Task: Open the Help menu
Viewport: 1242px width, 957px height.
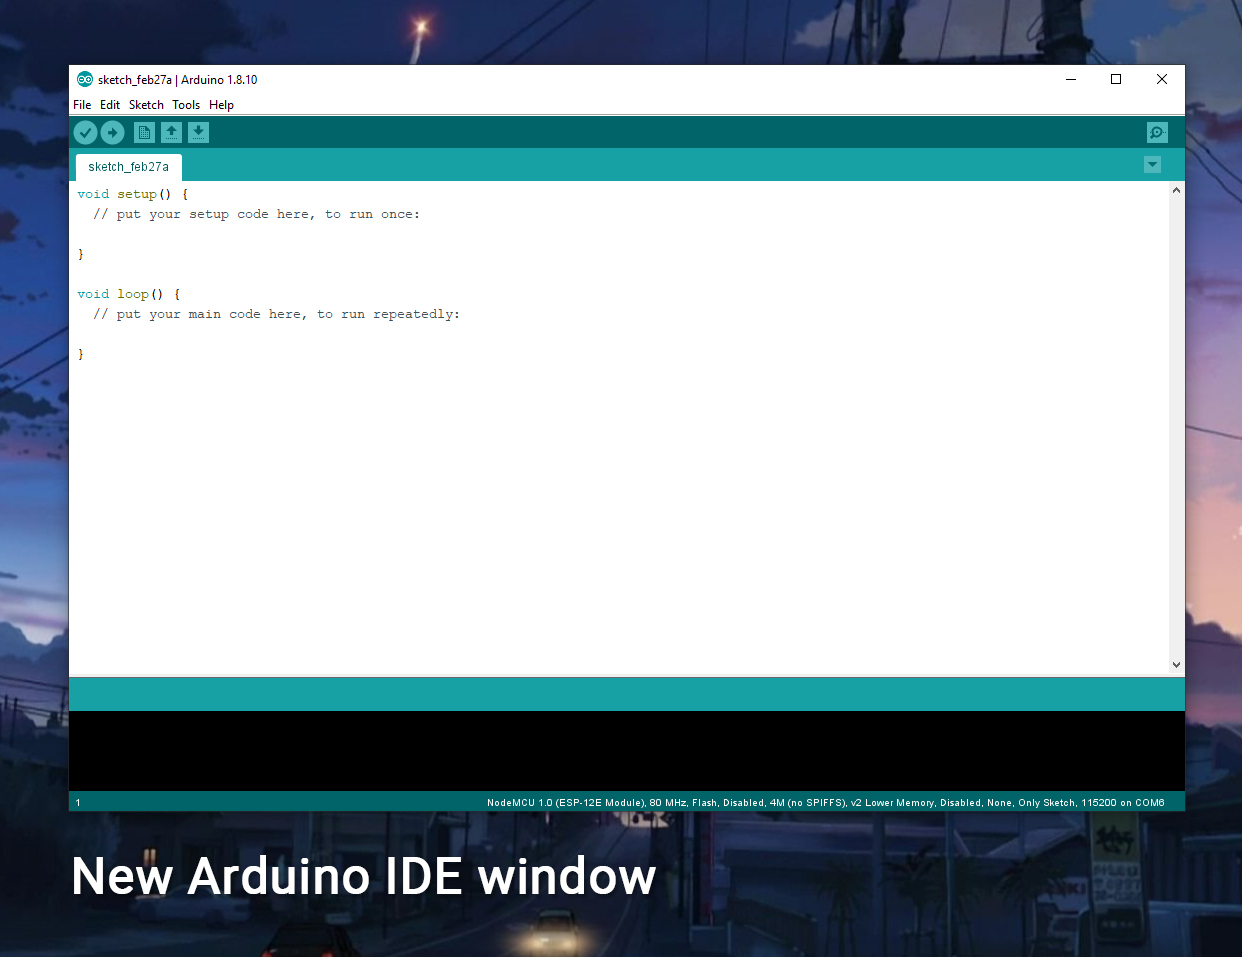Action: (221, 105)
